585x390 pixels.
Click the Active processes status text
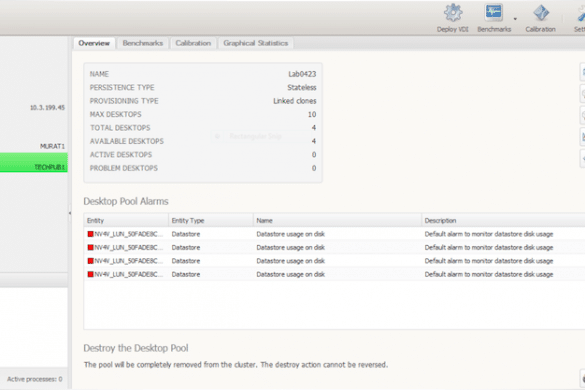pyautogui.click(x=35, y=379)
